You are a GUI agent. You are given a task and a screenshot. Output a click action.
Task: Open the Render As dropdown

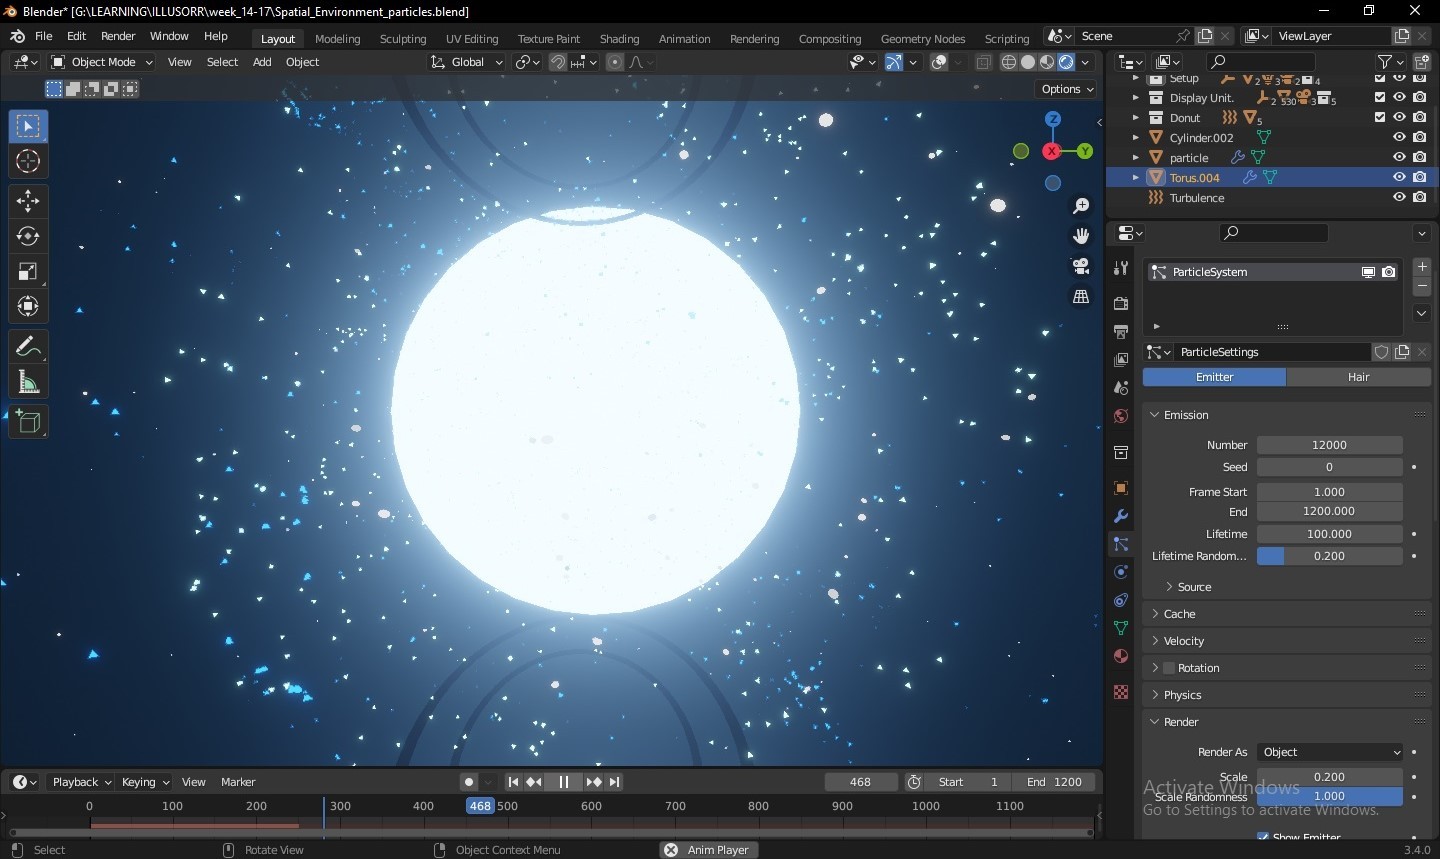[x=1330, y=752]
